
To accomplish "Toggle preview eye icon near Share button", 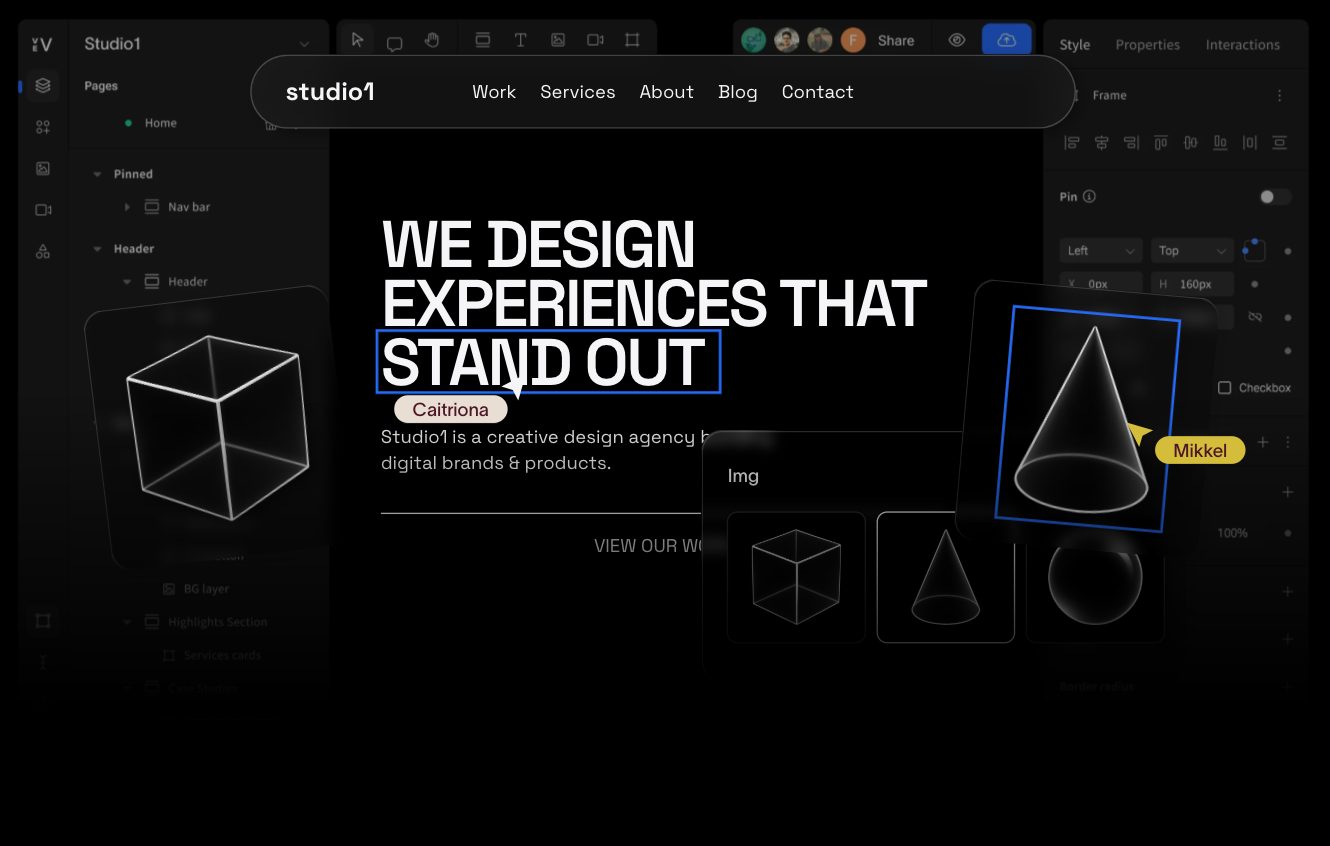I will click(x=956, y=40).
